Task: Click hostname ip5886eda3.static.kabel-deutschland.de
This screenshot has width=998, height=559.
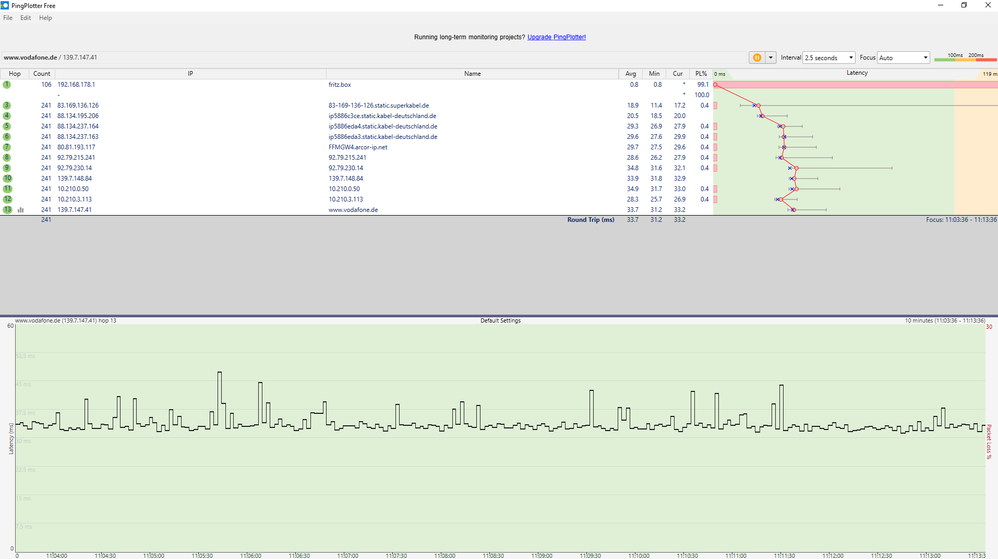Action: [x=383, y=136]
